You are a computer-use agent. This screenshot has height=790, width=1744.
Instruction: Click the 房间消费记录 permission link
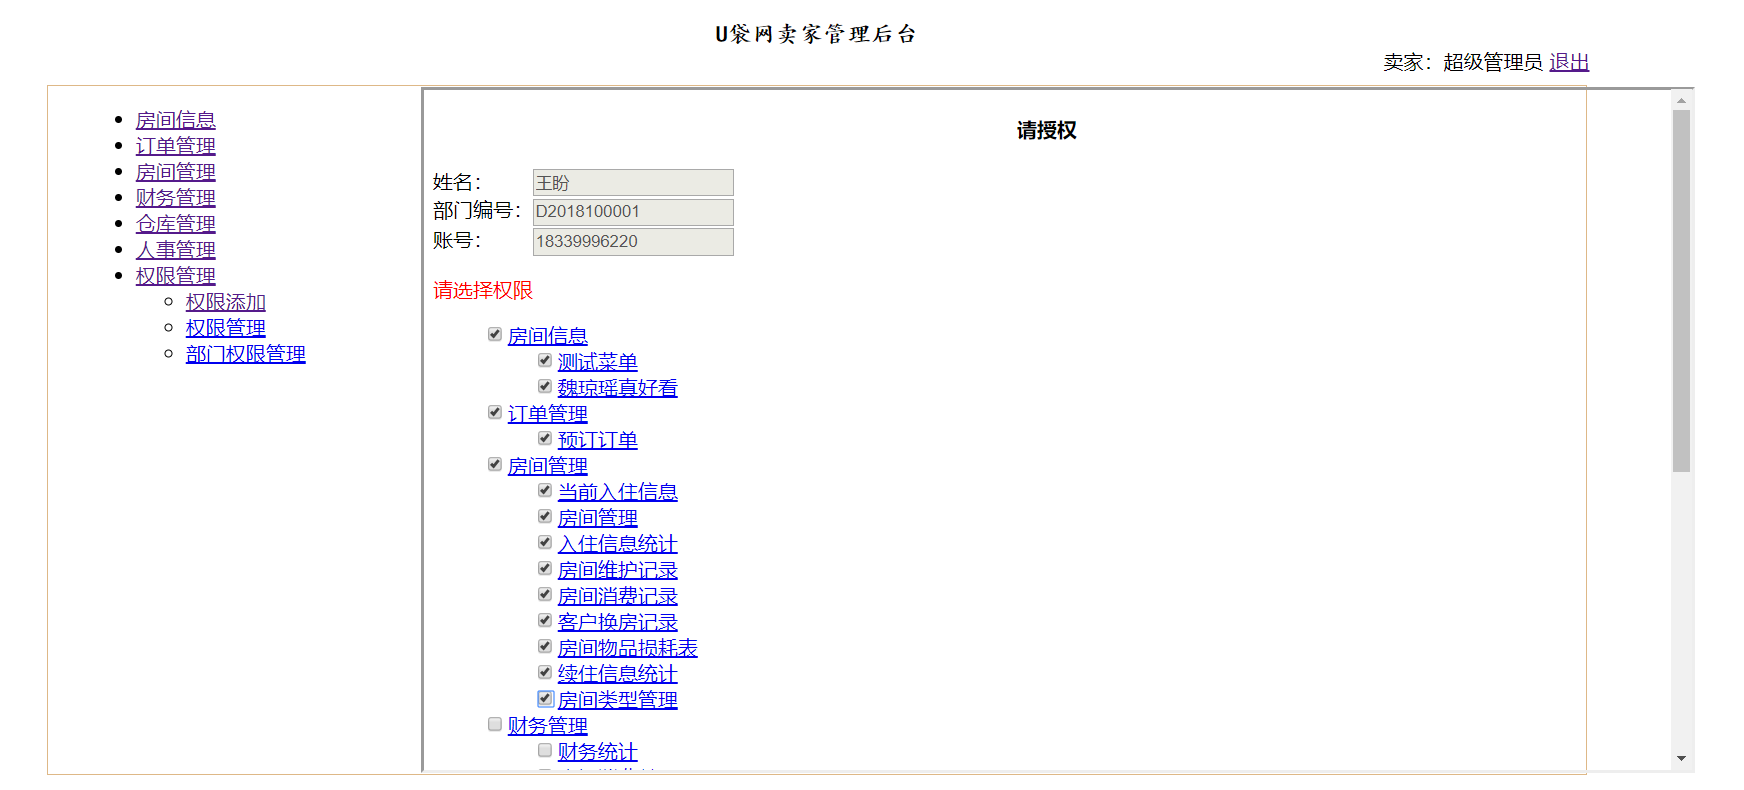617,596
